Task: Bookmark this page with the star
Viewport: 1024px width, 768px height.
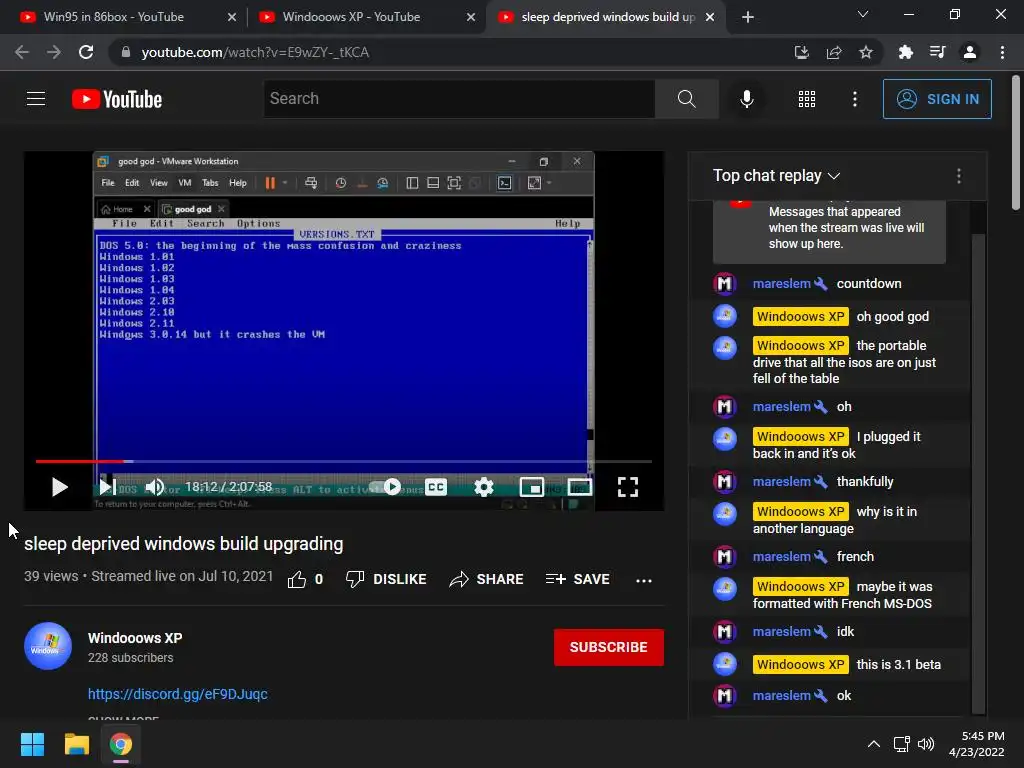Action: [x=866, y=52]
